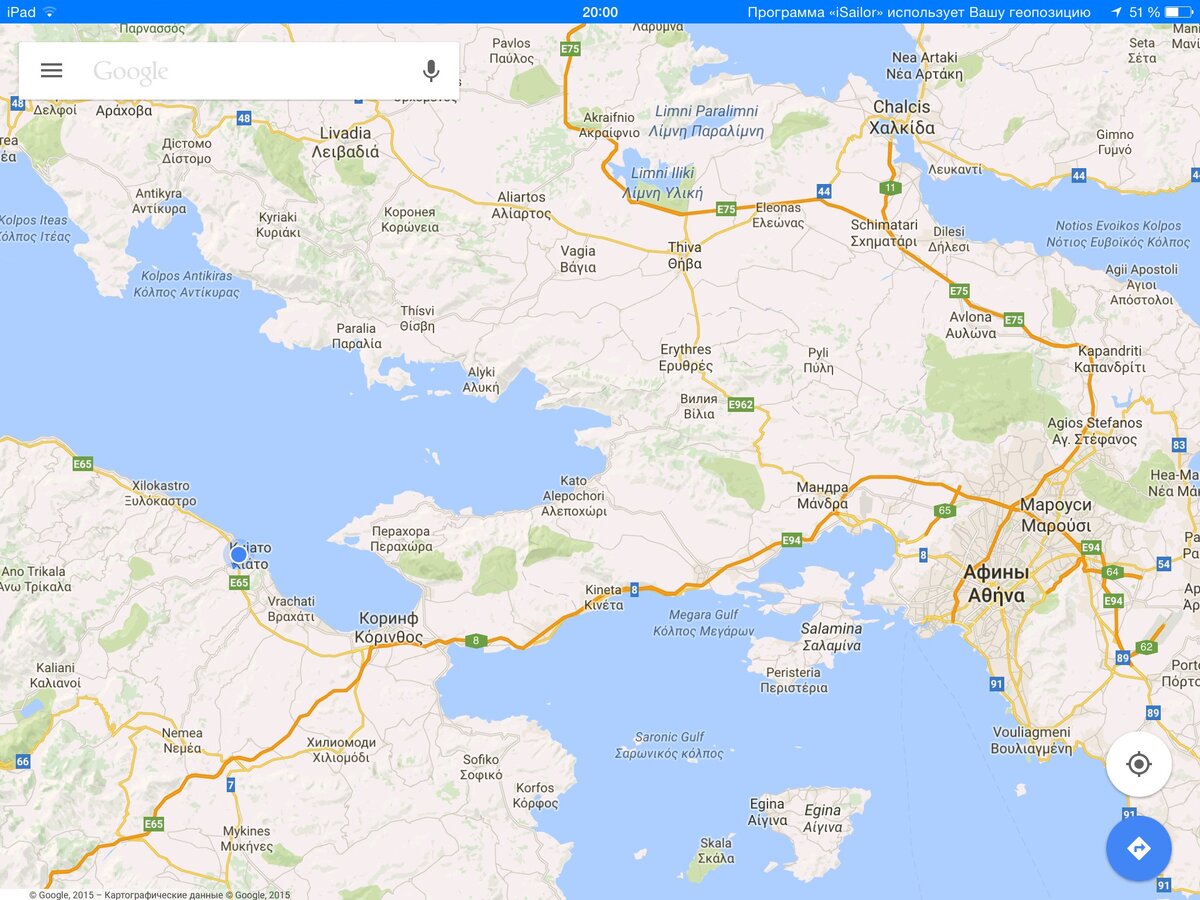Open directions with blue arrow button
Viewport: 1200px width, 900px height.
pos(1139,848)
